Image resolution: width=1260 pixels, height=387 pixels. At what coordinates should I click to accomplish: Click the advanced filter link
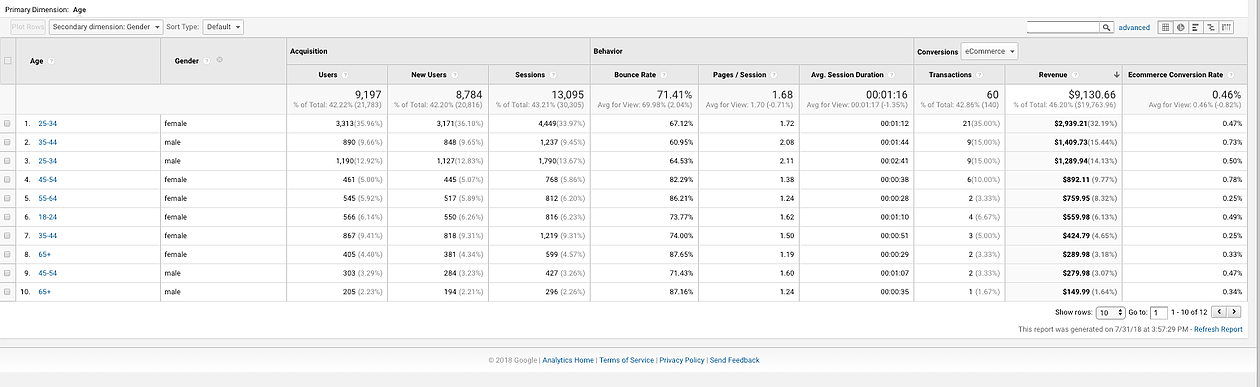1134,27
